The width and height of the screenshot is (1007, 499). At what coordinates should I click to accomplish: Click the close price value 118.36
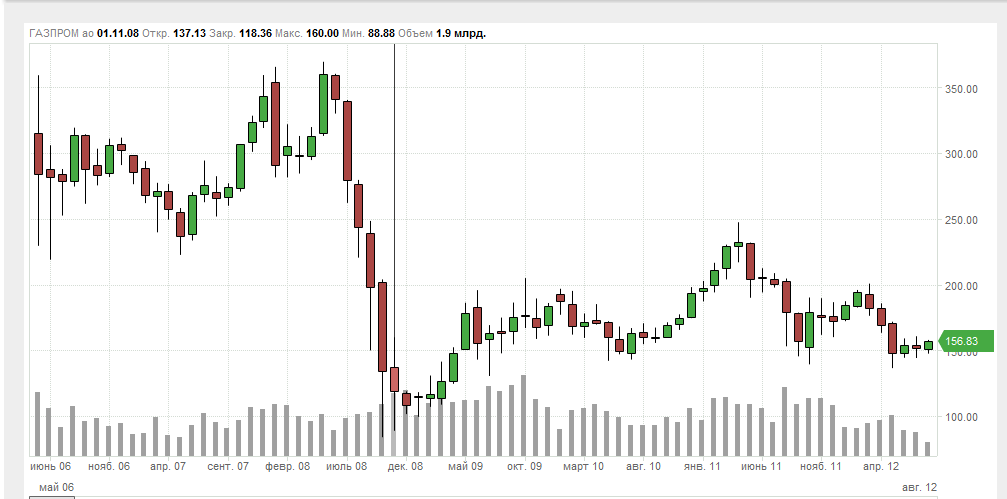(x=256, y=33)
